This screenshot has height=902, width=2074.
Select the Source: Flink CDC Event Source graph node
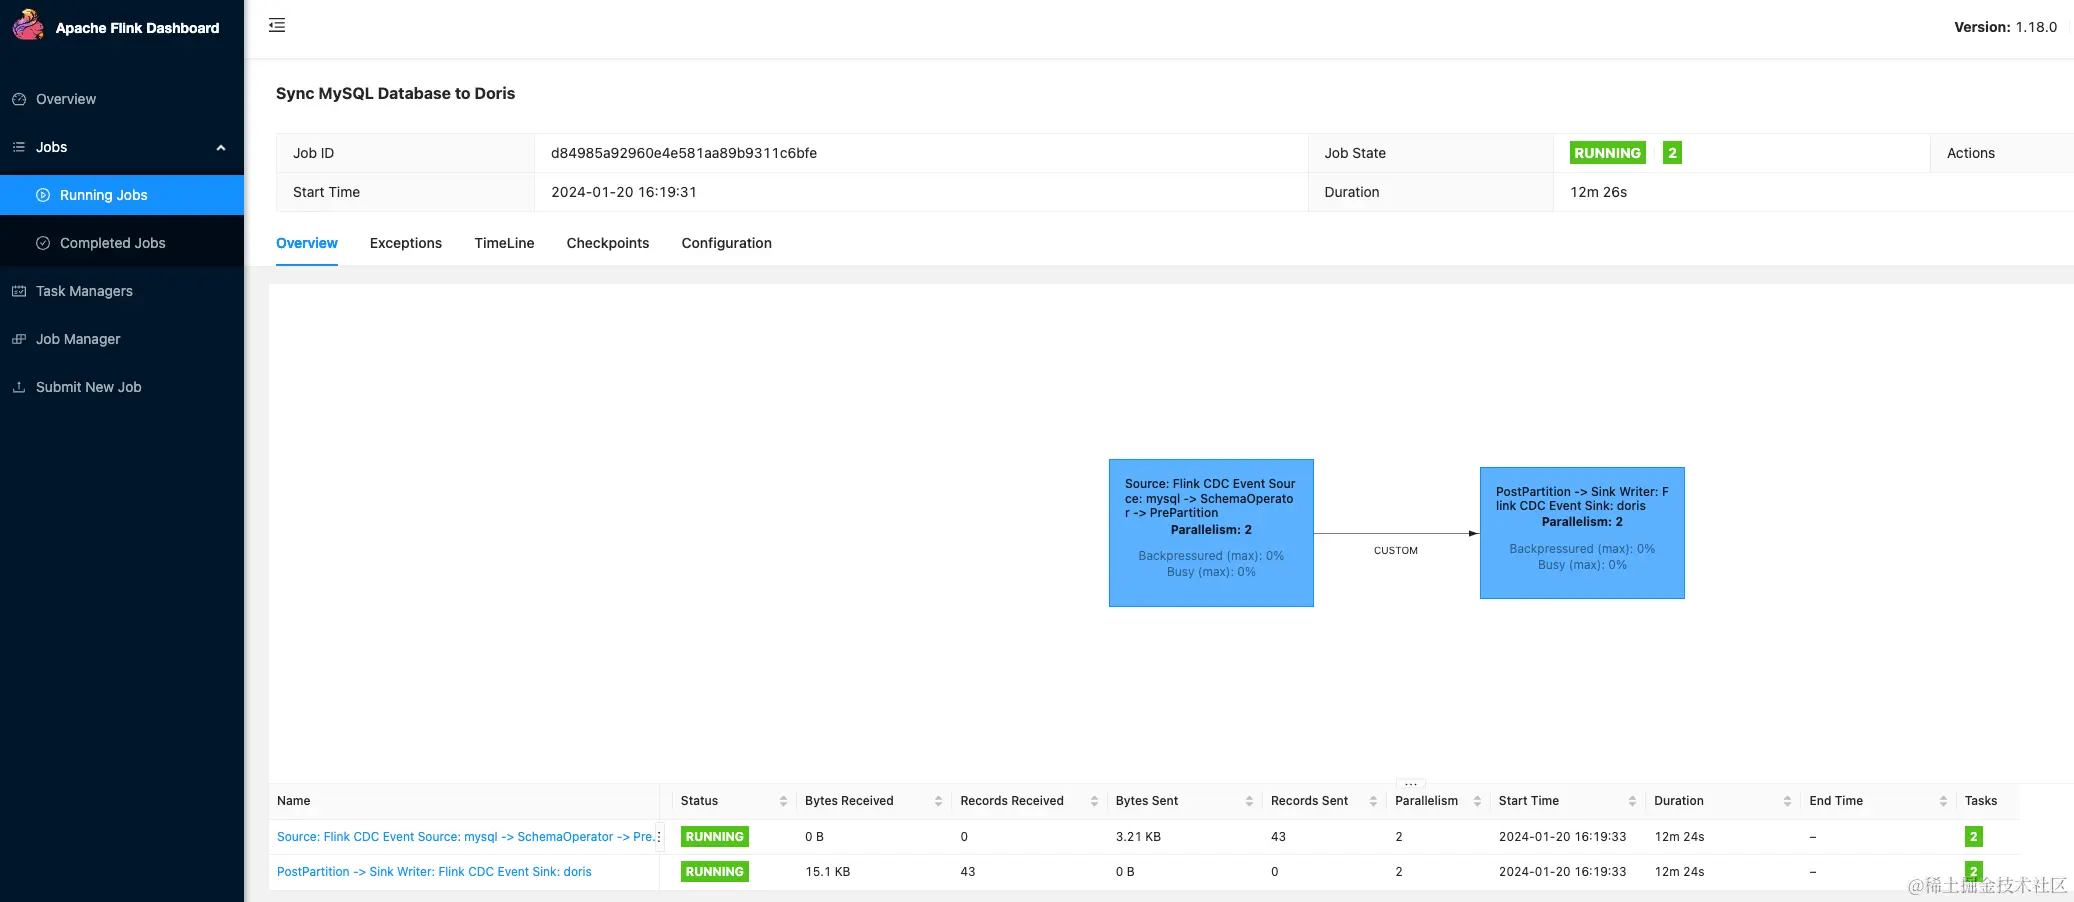[1211, 533]
